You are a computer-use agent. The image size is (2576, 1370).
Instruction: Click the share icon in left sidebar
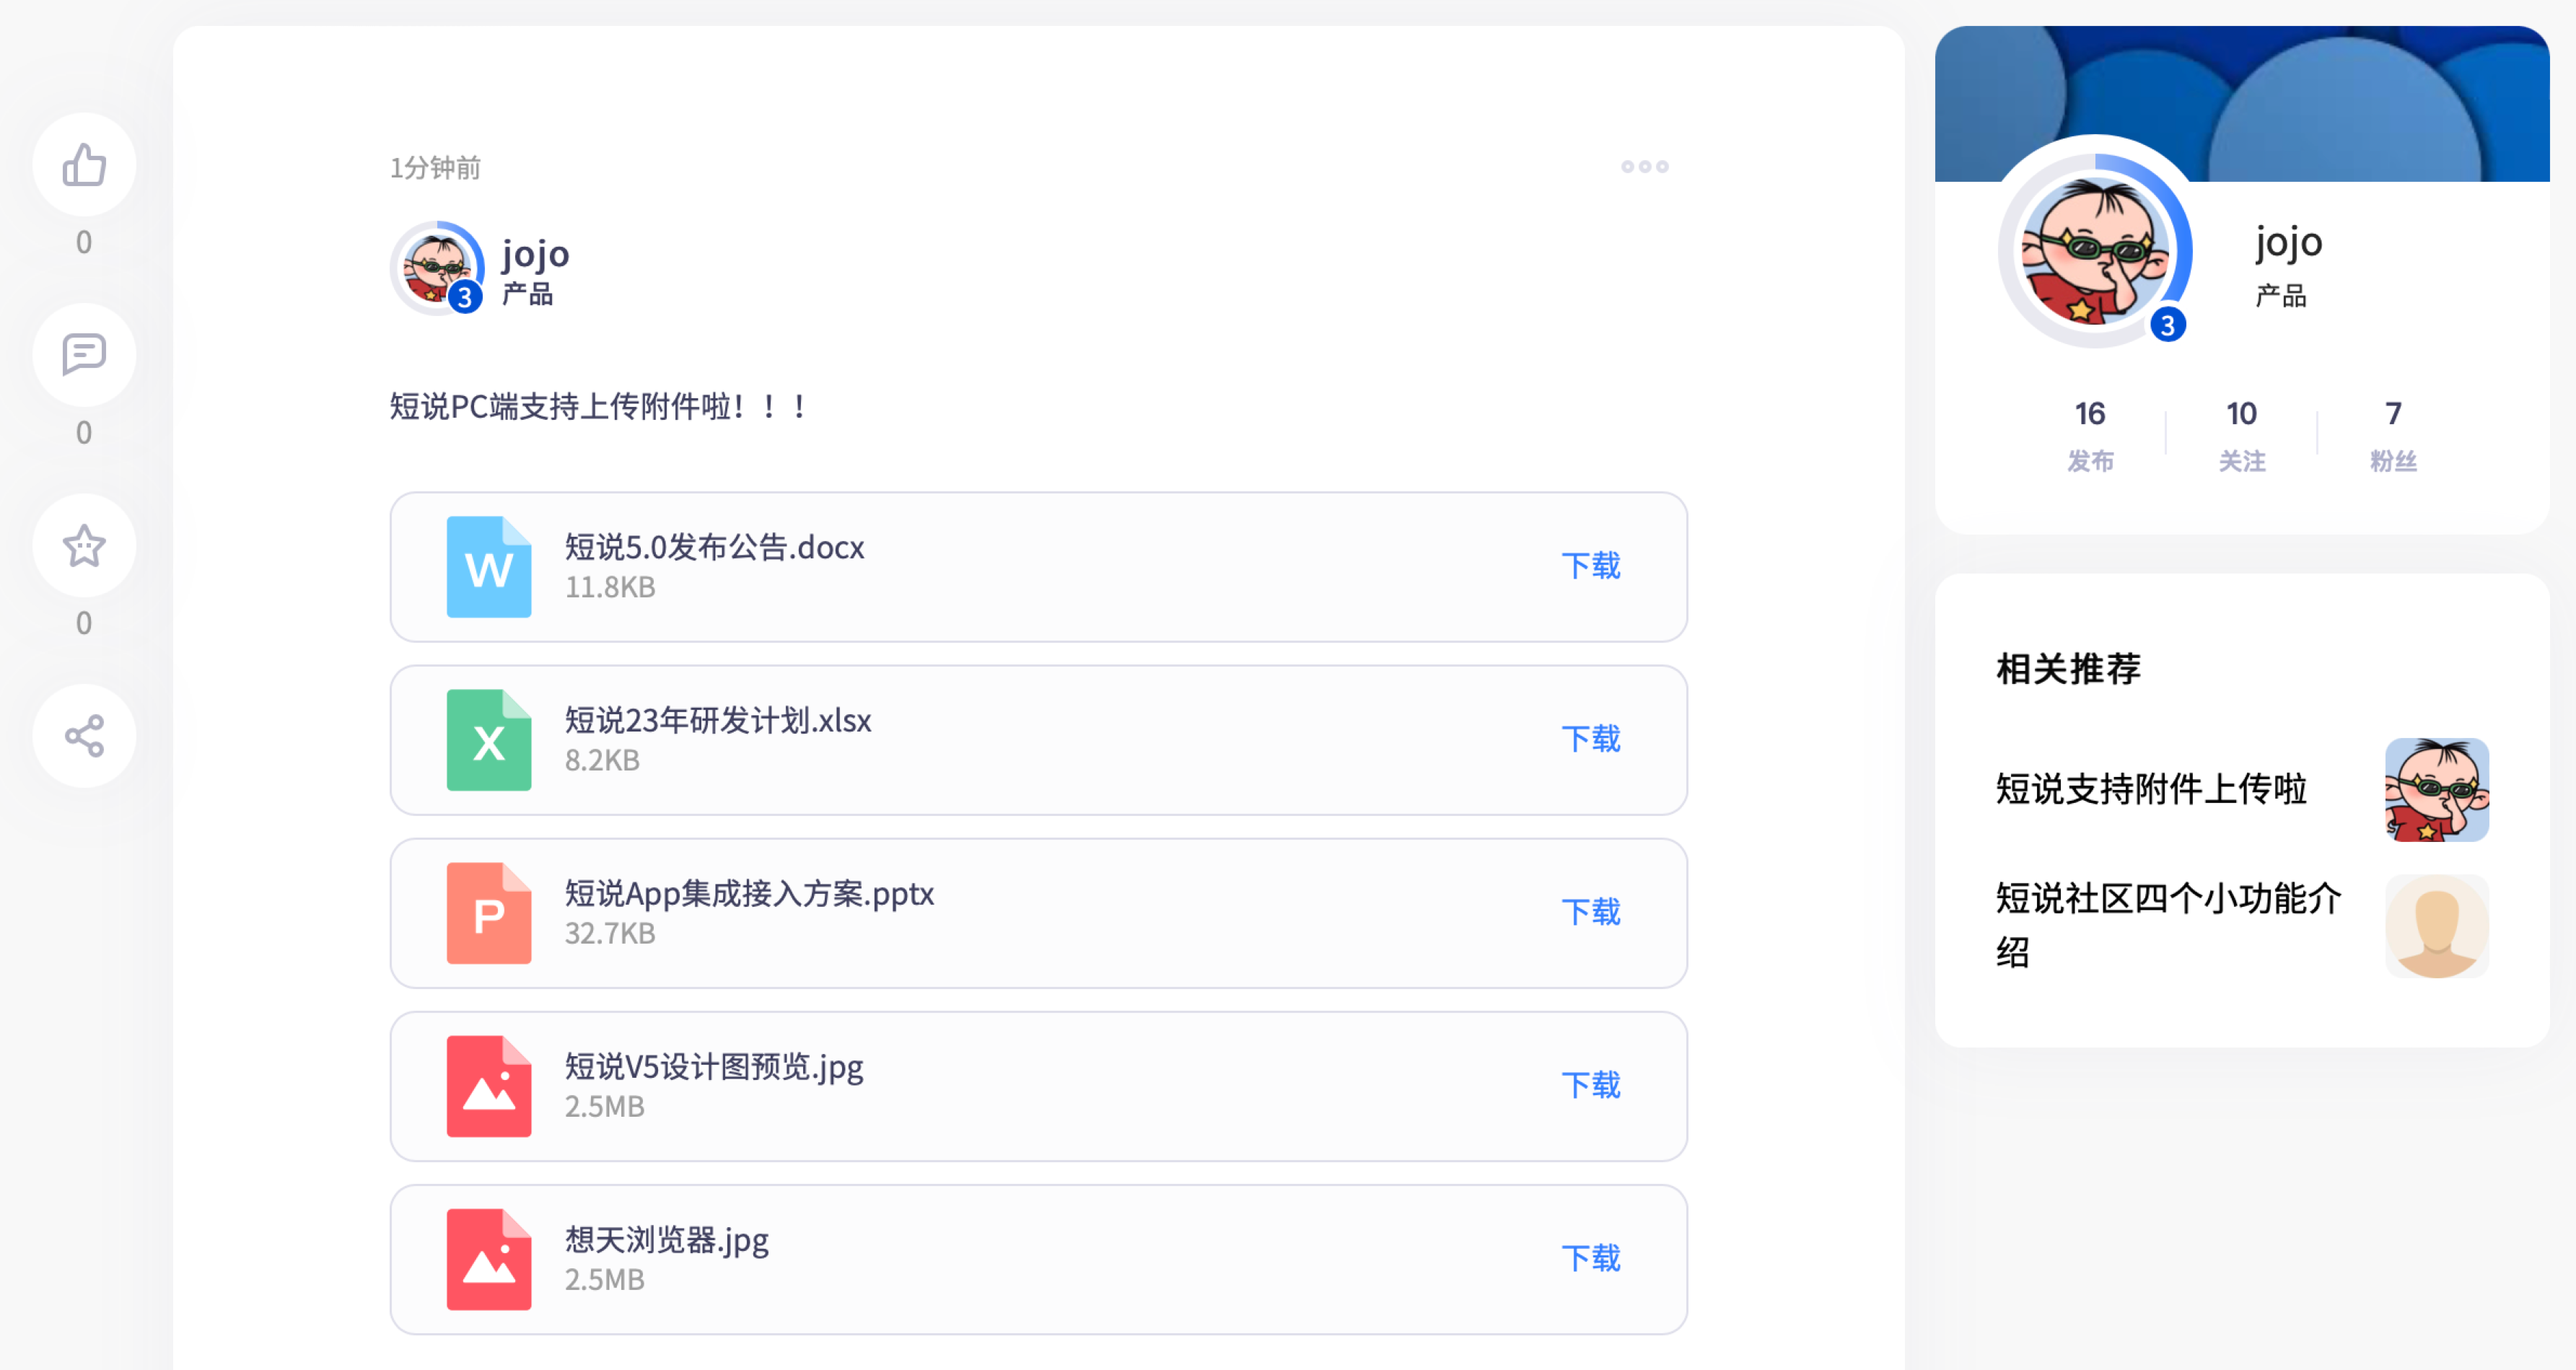click(84, 736)
